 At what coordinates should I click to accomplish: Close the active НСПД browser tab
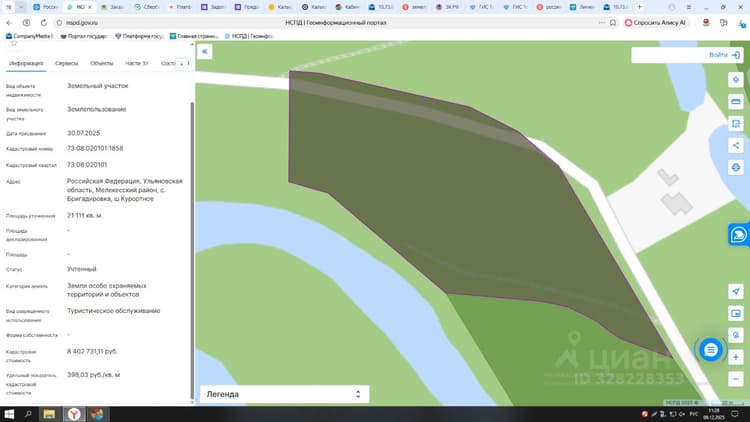tap(89, 7)
